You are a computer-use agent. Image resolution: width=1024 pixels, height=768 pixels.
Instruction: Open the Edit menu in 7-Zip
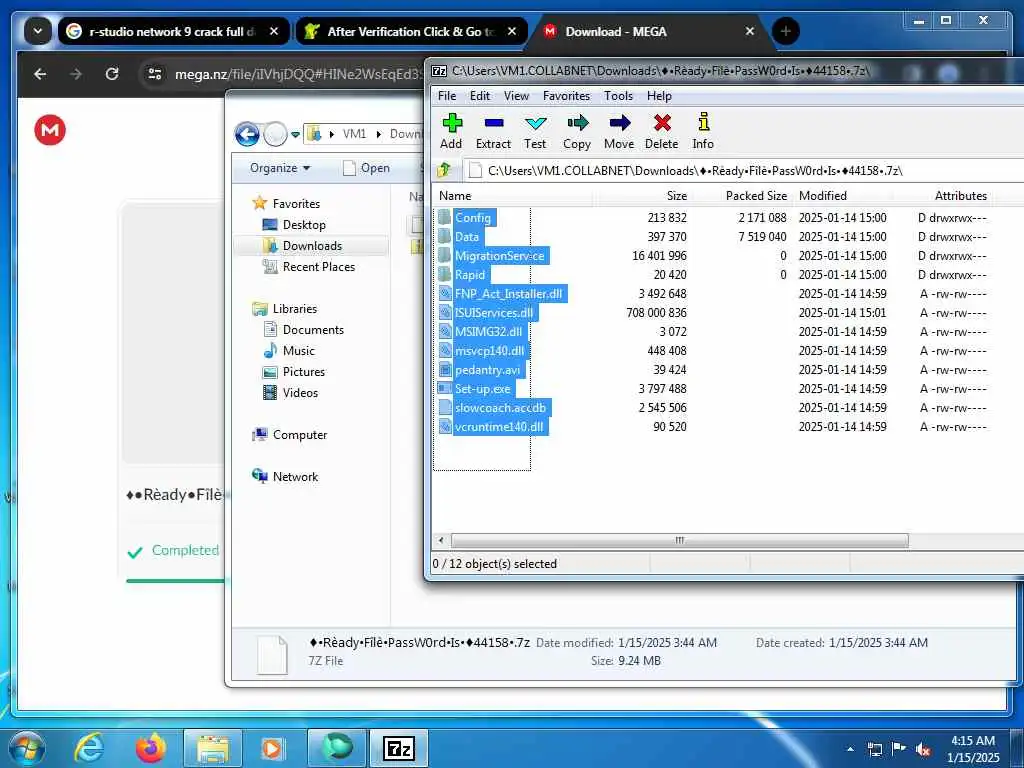tap(480, 96)
